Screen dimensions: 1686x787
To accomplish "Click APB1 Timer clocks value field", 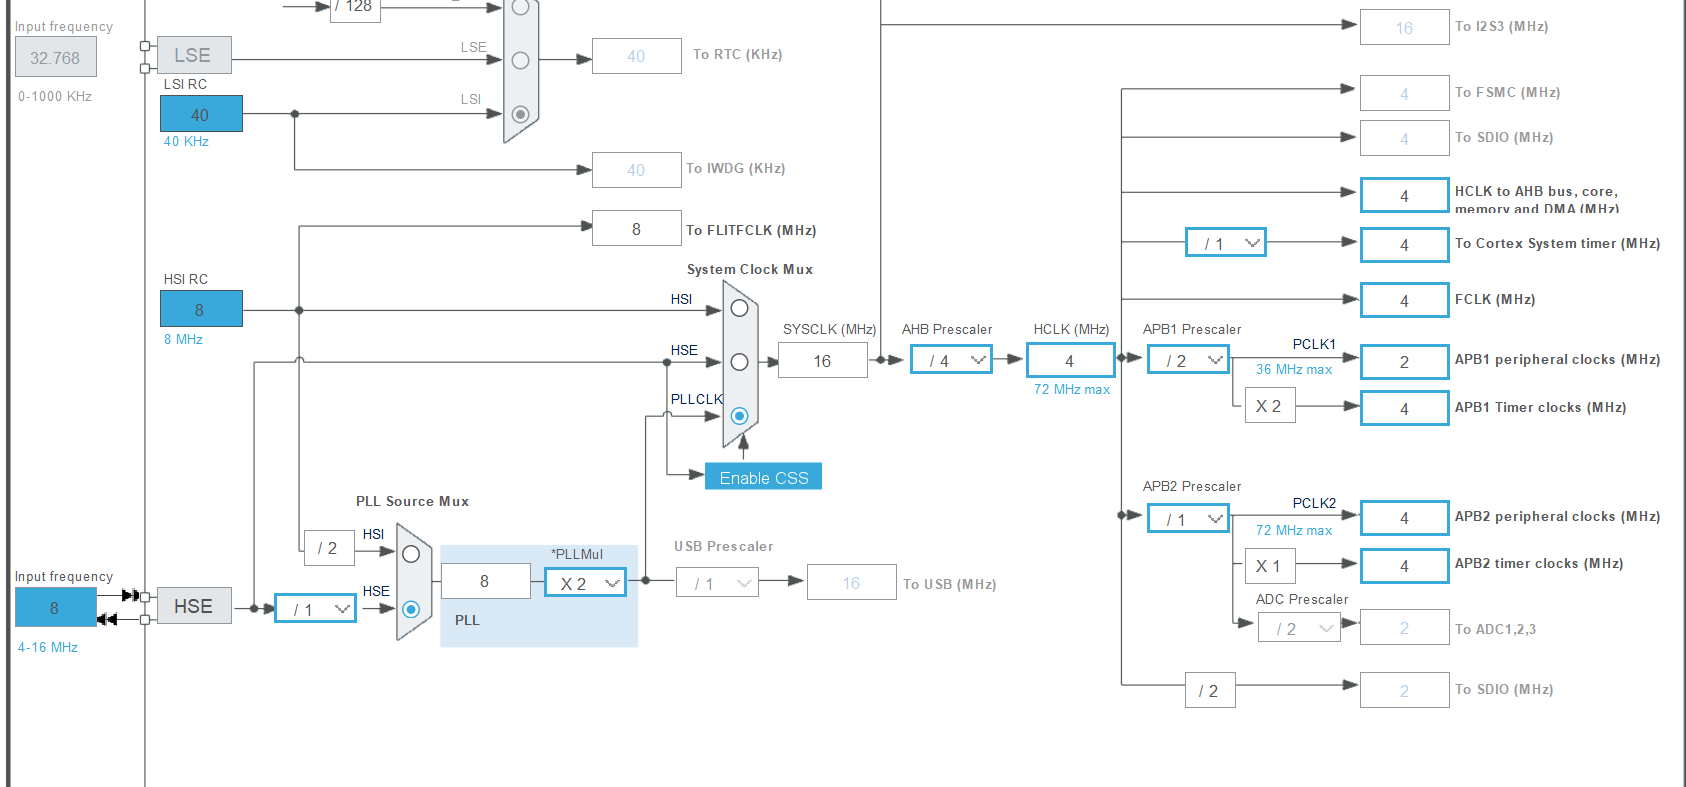I will tap(1404, 408).
